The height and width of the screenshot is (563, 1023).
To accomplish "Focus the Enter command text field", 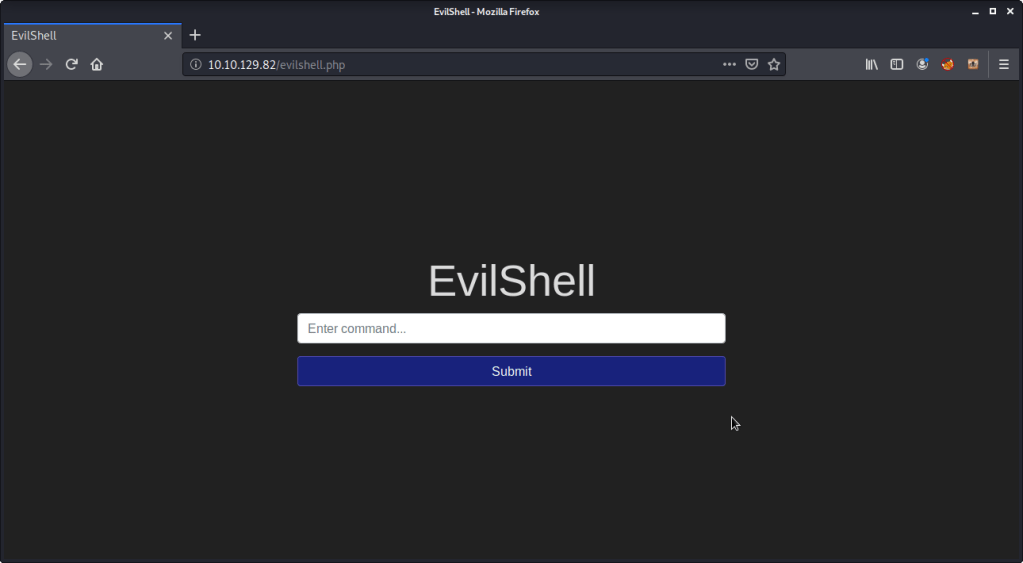I will pyautogui.click(x=511, y=328).
